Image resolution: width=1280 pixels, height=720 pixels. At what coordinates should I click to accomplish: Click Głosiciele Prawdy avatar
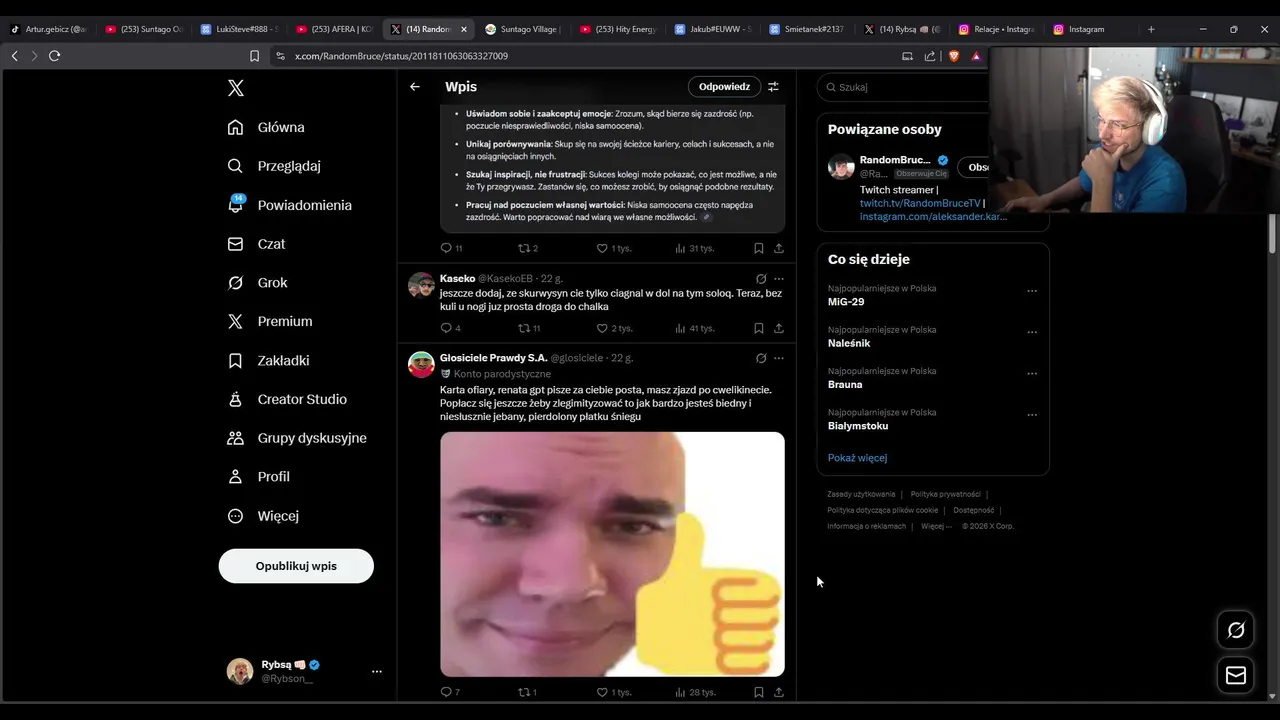421,365
